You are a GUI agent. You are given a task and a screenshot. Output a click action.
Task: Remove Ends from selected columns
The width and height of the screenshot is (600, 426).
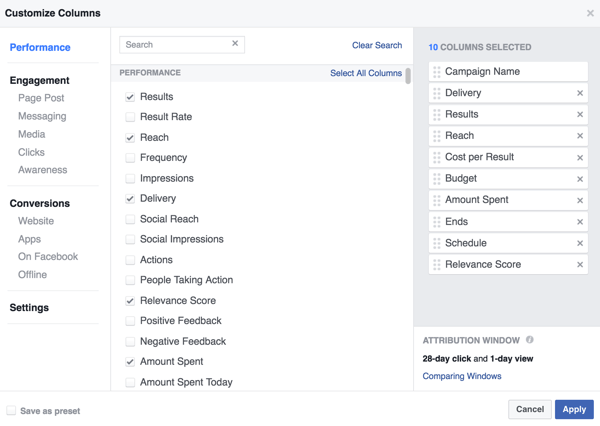coord(580,222)
